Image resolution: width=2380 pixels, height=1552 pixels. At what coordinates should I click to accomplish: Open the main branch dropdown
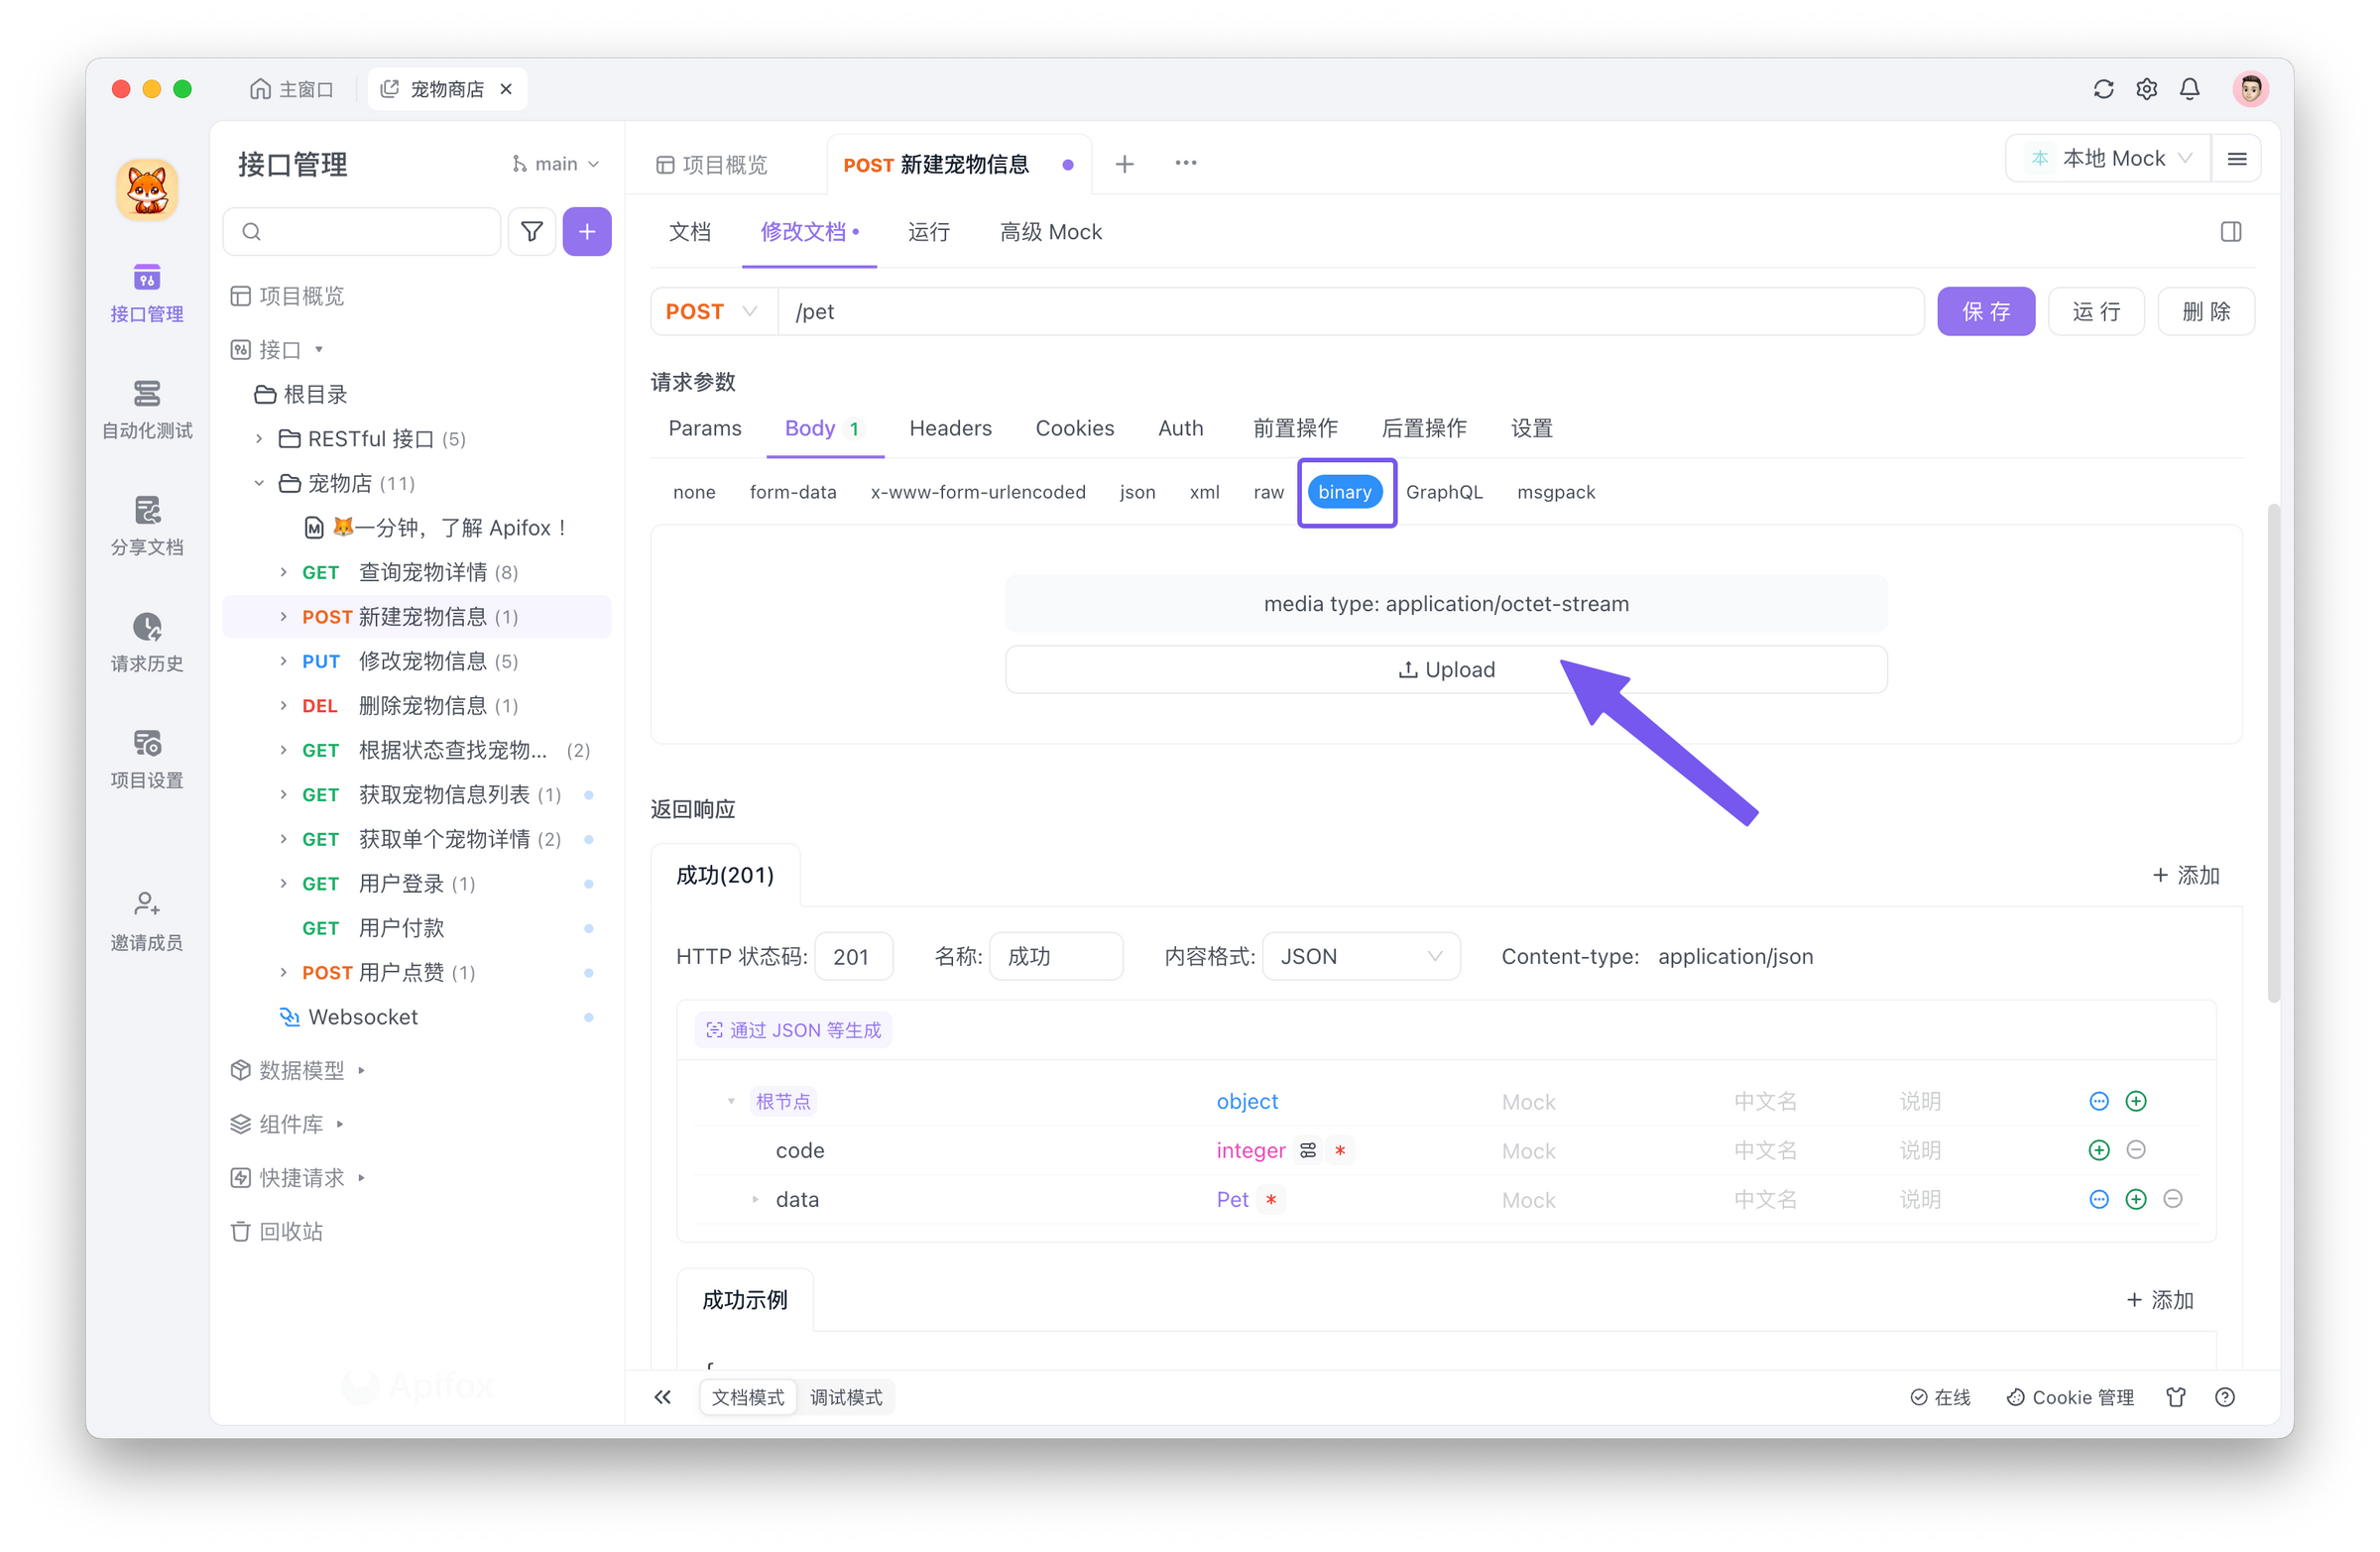coord(555,164)
